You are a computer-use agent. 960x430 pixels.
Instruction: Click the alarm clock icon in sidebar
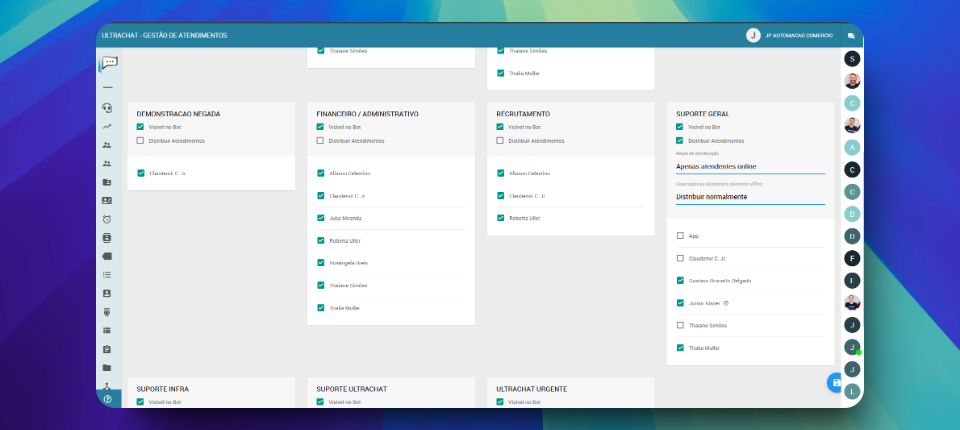point(107,219)
